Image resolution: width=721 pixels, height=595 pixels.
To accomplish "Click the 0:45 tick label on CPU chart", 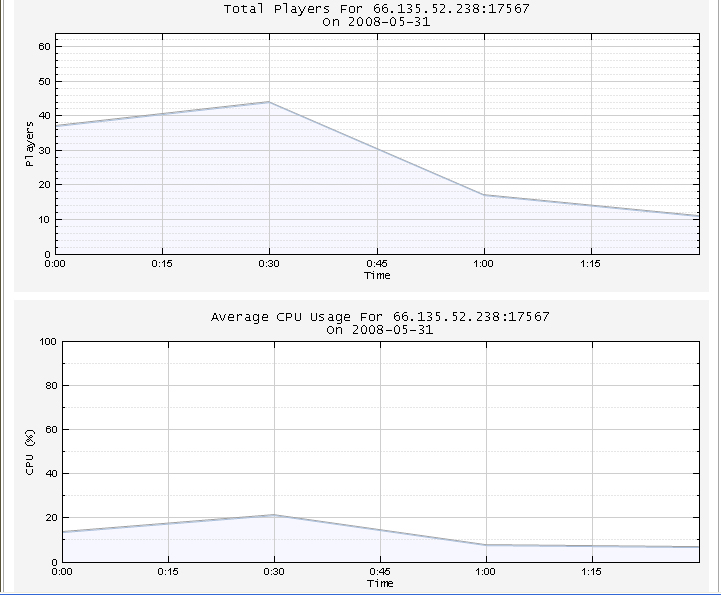I will pyautogui.click(x=380, y=572).
